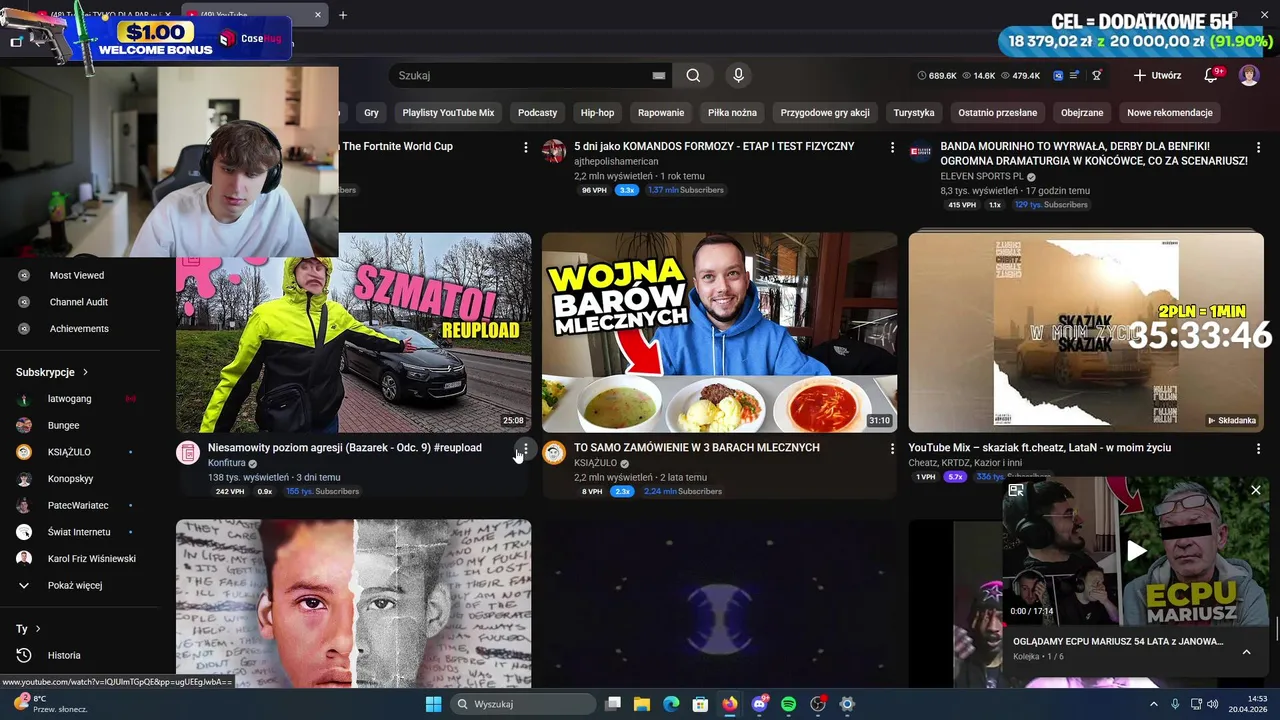Select Rapowanie filter chip
Viewport: 1280px width, 720px height.
click(x=661, y=113)
